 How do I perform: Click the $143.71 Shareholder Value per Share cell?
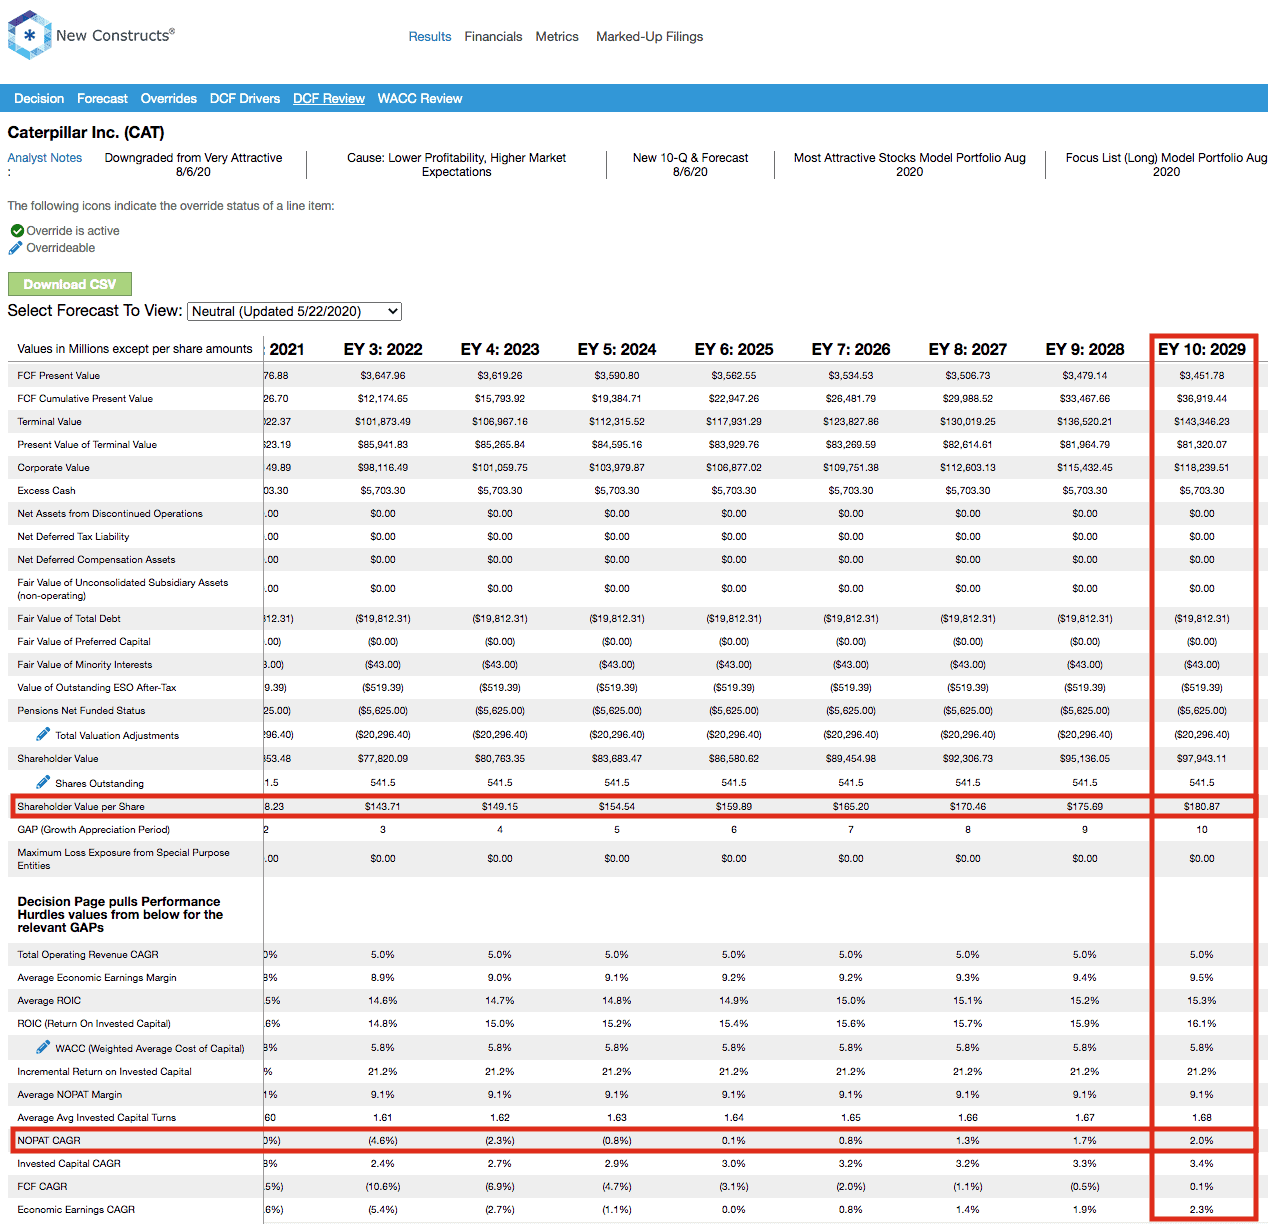point(383,806)
